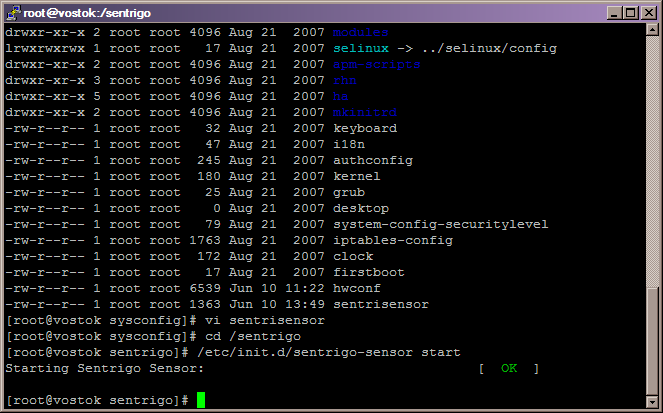Click the '../selinux/config' link target
Viewport: 663px width, 413px height.
(x=489, y=49)
